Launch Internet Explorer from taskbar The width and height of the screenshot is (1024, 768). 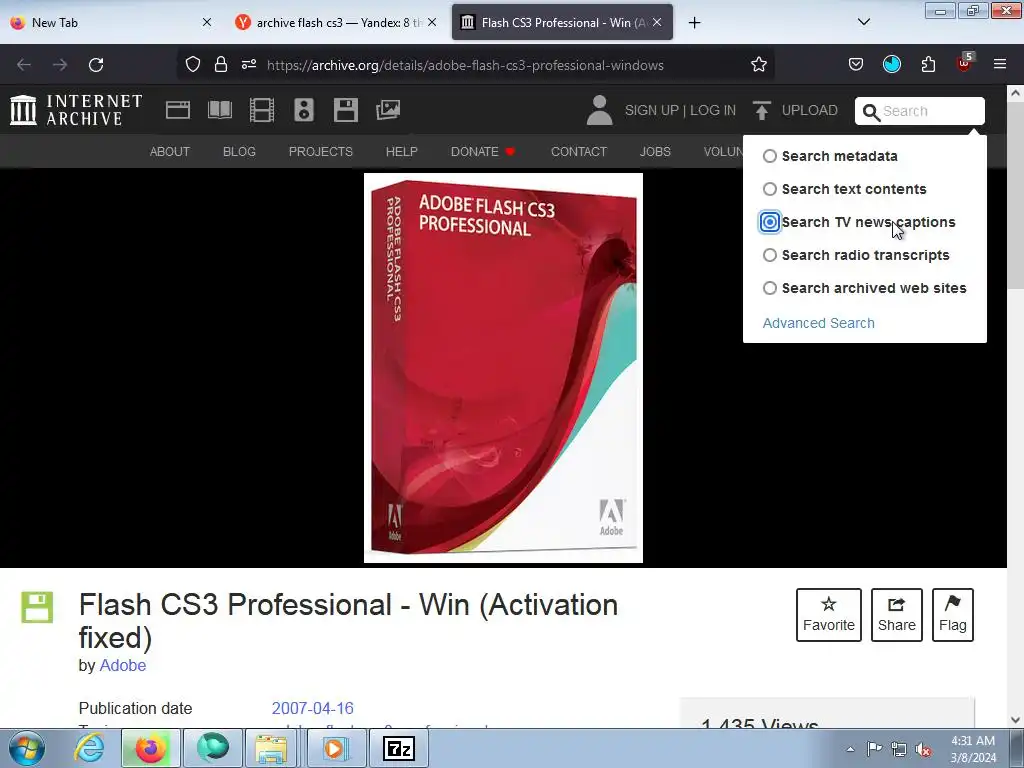(89, 748)
